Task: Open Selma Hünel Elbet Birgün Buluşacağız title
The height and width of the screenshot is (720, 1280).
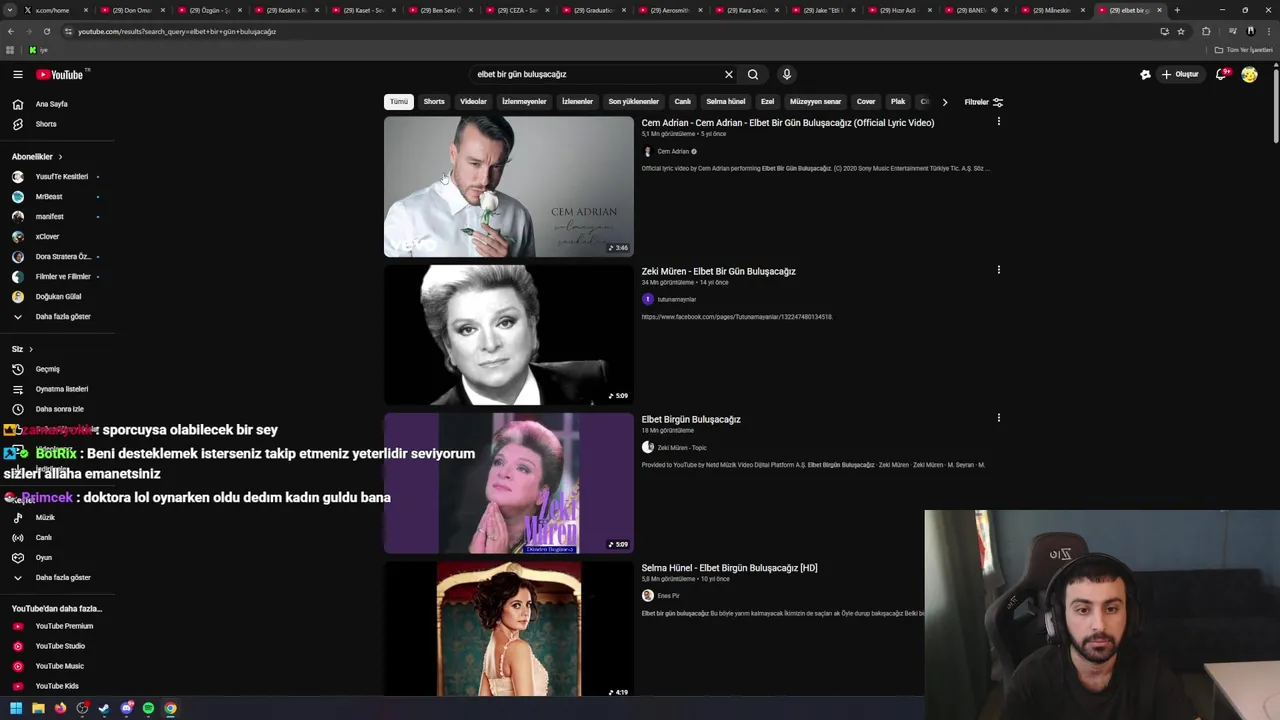Action: point(730,568)
